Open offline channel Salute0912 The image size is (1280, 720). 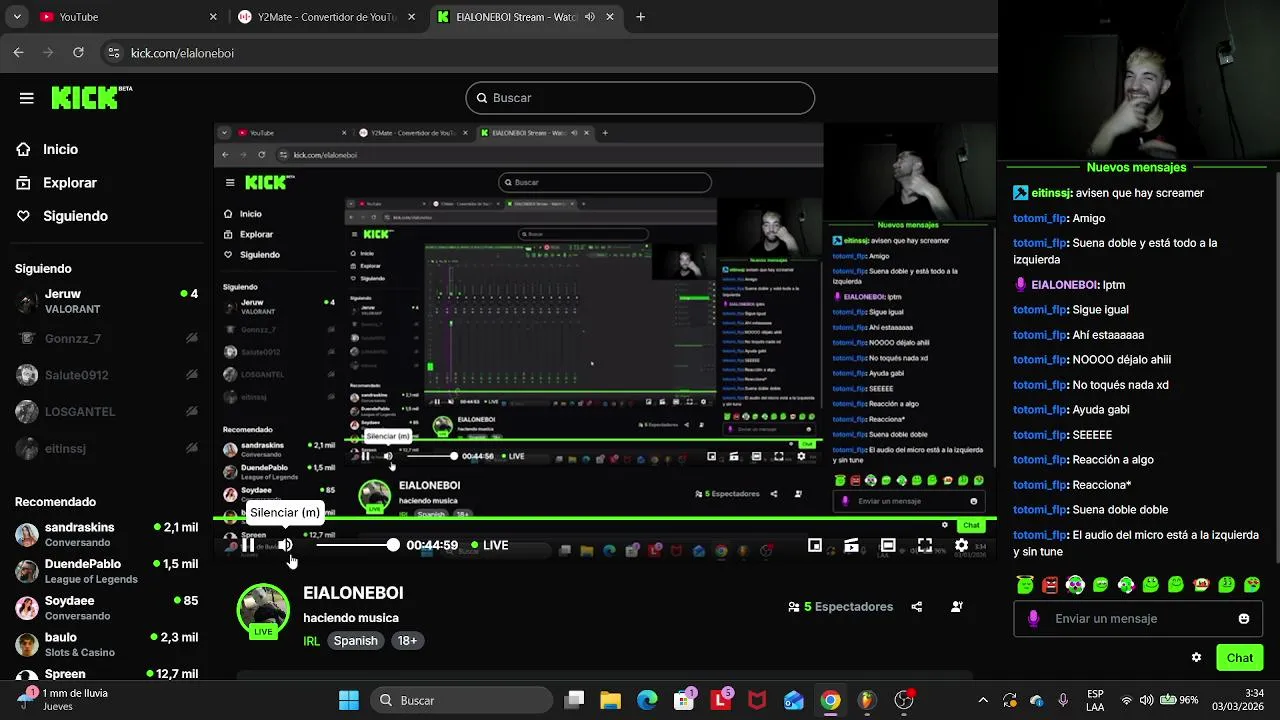pos(105,375)
